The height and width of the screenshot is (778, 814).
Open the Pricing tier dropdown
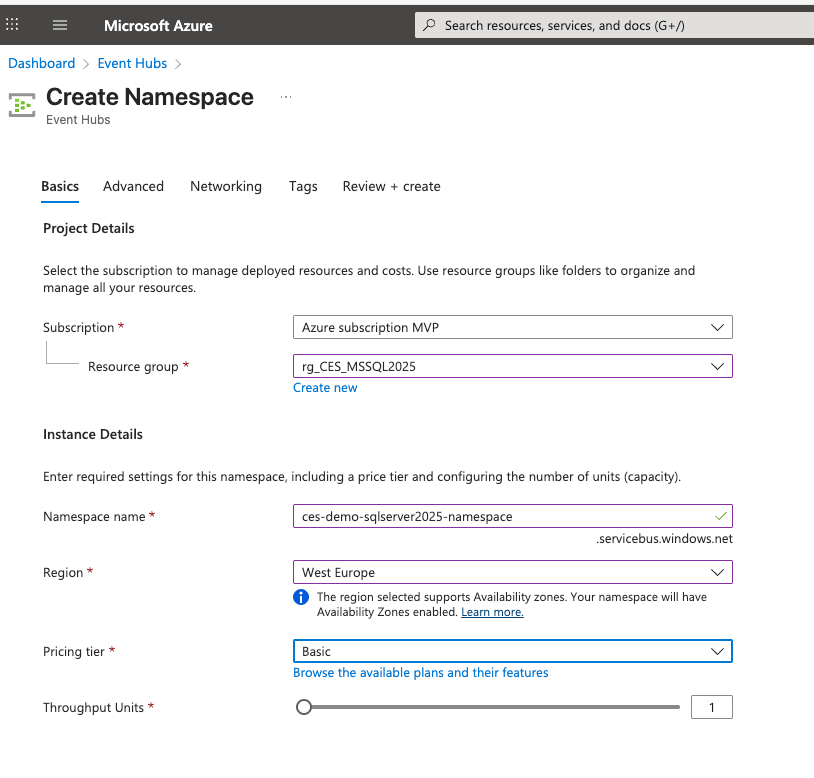tap(716, 651)
